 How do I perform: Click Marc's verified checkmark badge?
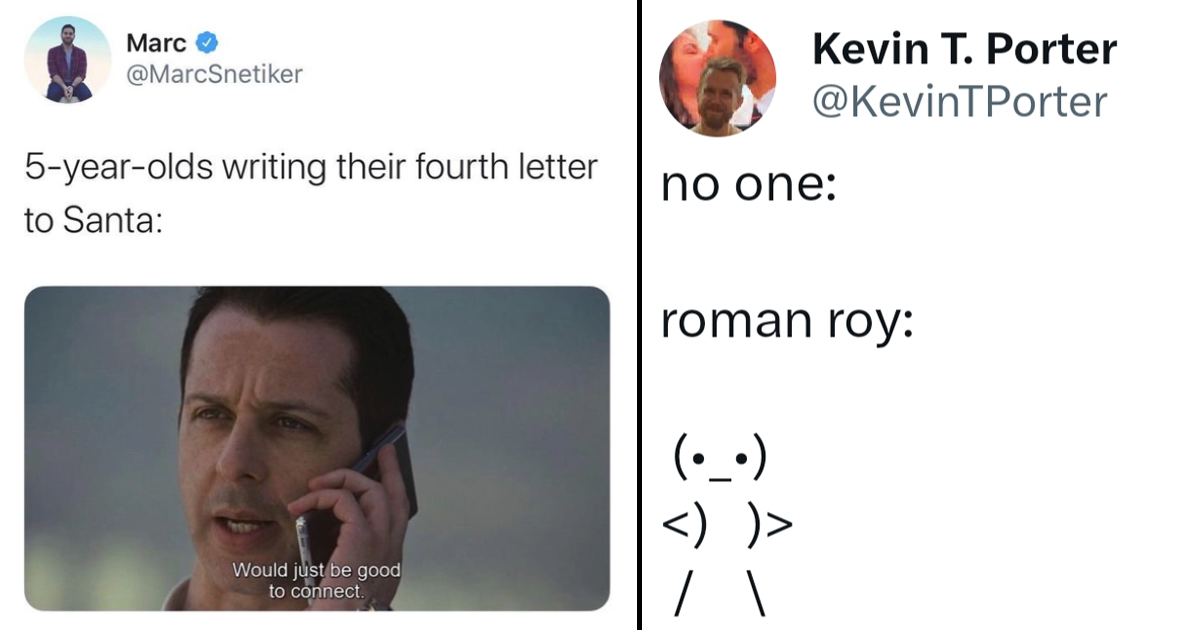(x=207, y=41)
